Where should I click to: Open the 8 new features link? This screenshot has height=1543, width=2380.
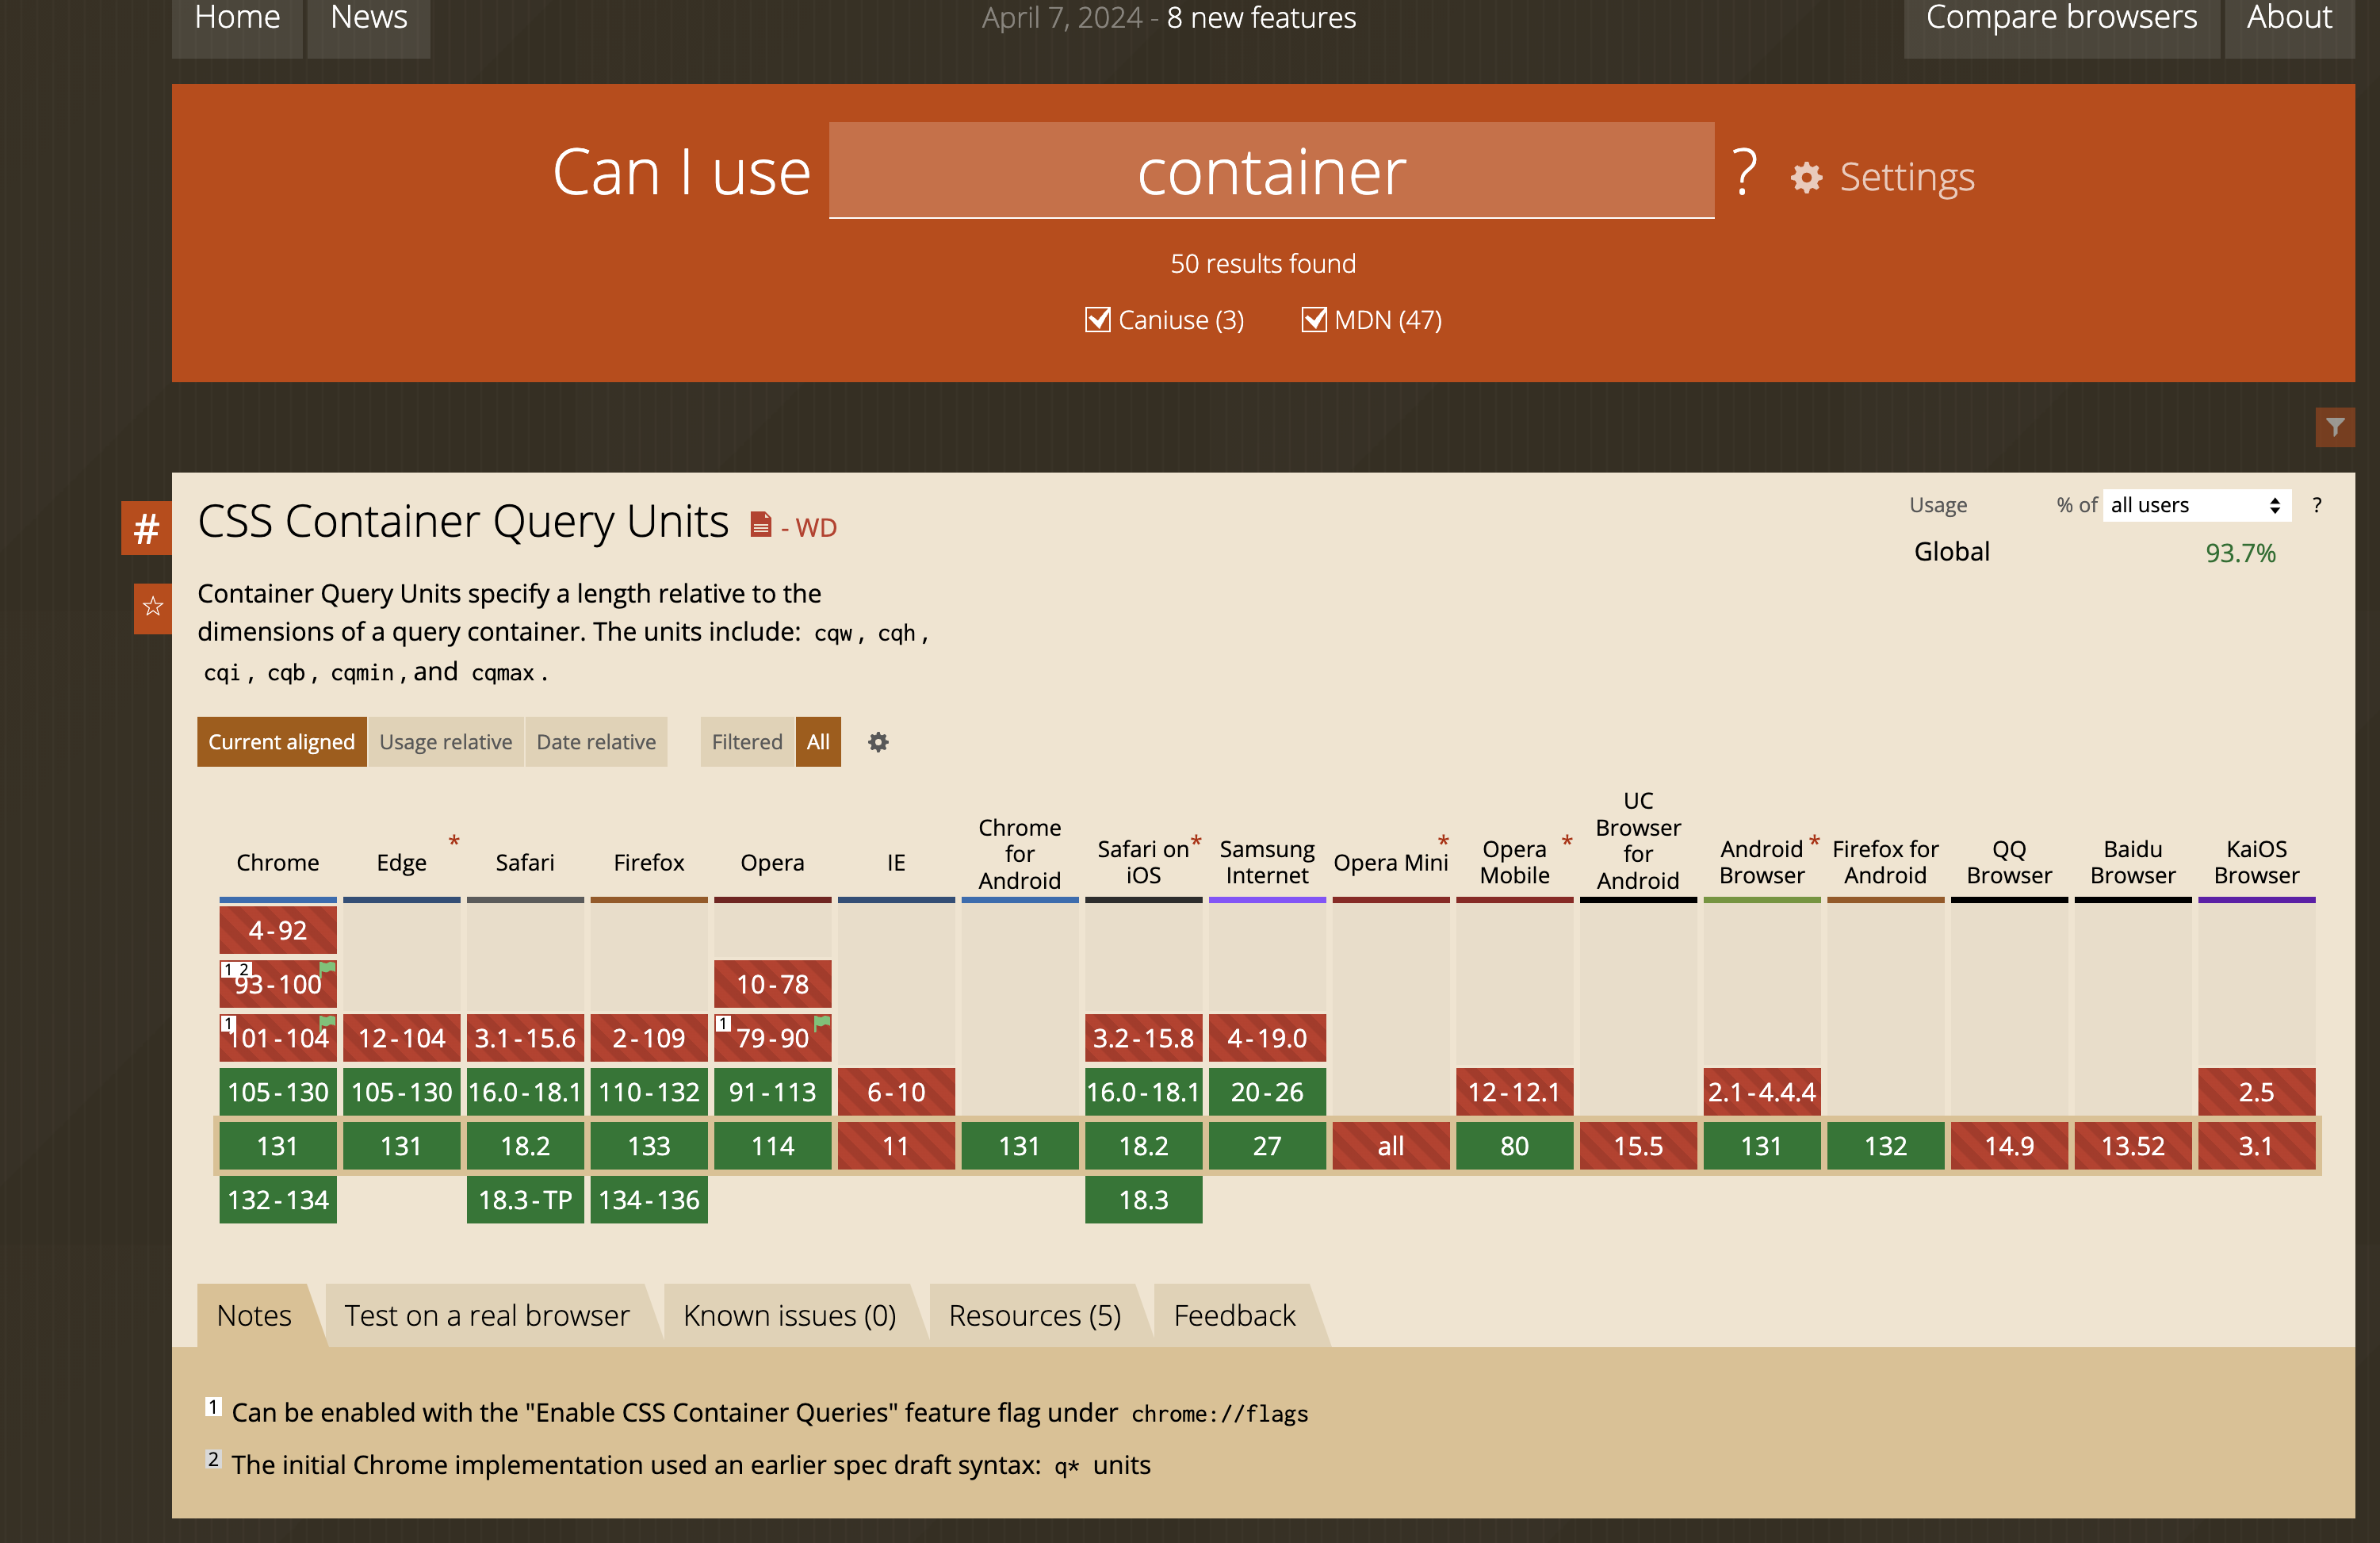1261,18
